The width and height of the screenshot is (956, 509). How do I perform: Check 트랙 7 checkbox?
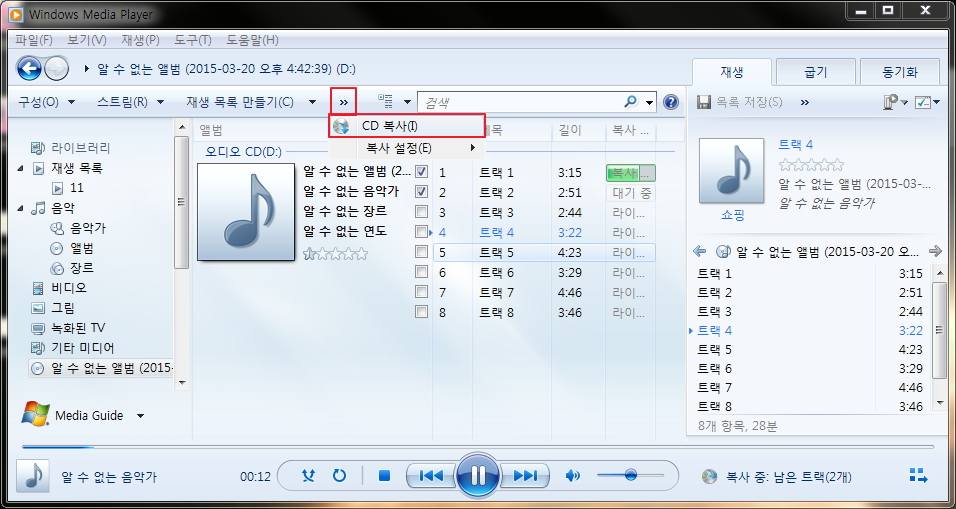point(421,291)
